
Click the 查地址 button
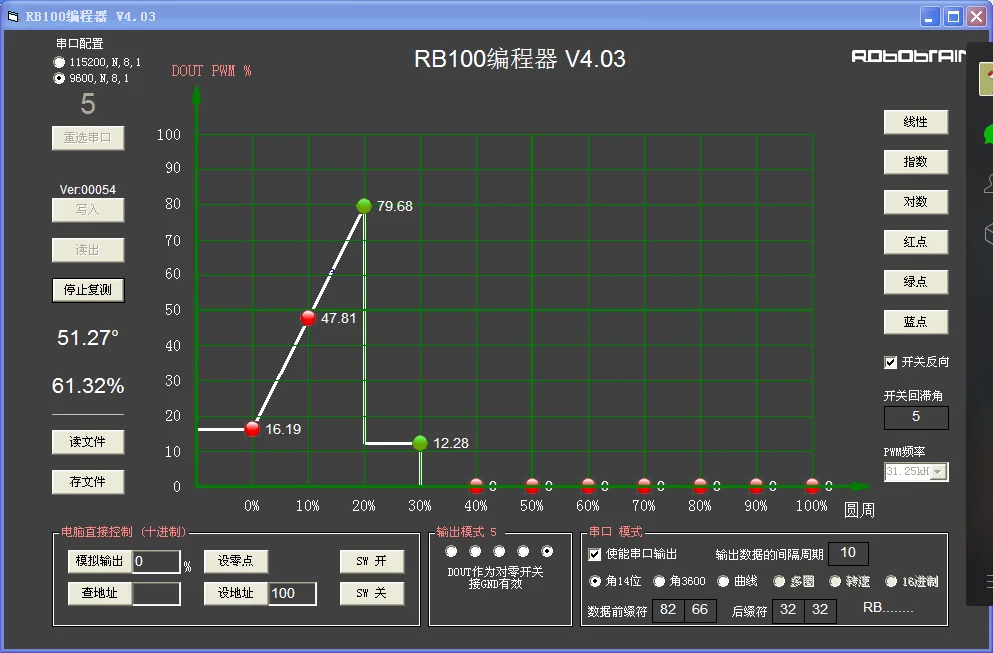99,593
